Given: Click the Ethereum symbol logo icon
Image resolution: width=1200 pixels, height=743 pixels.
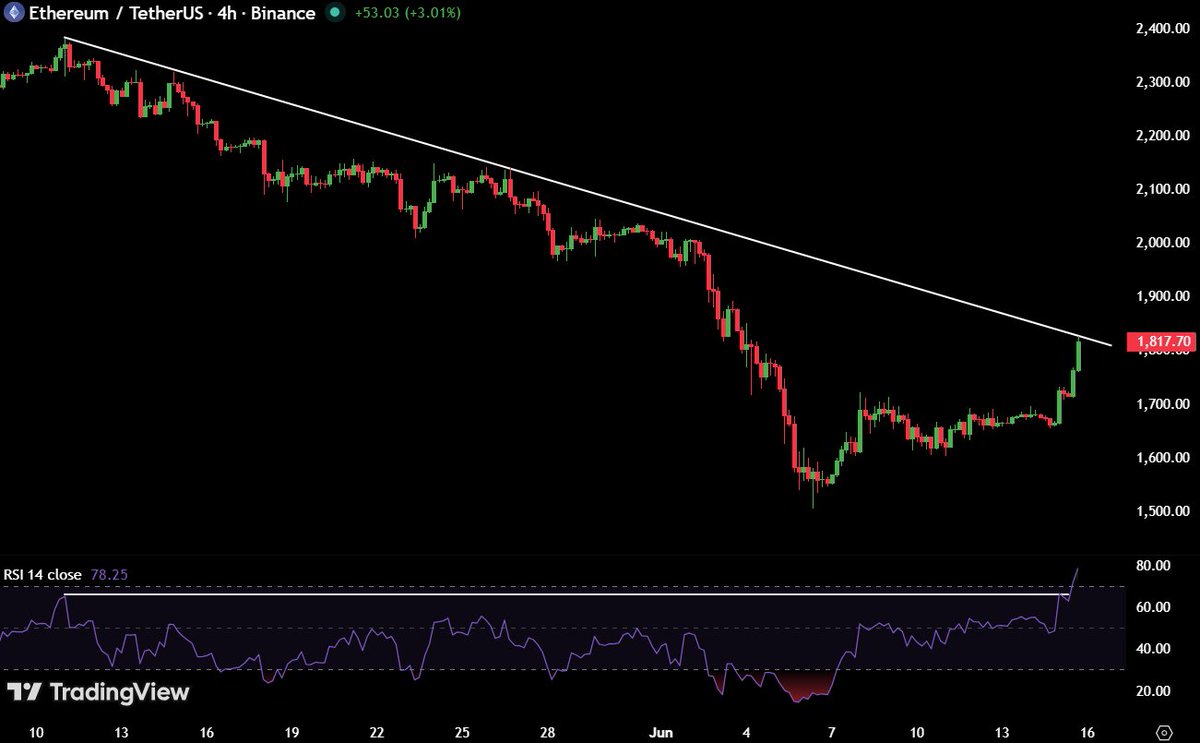Looking at the screenshot, I should pyautogui.click(x=15, y=14).
